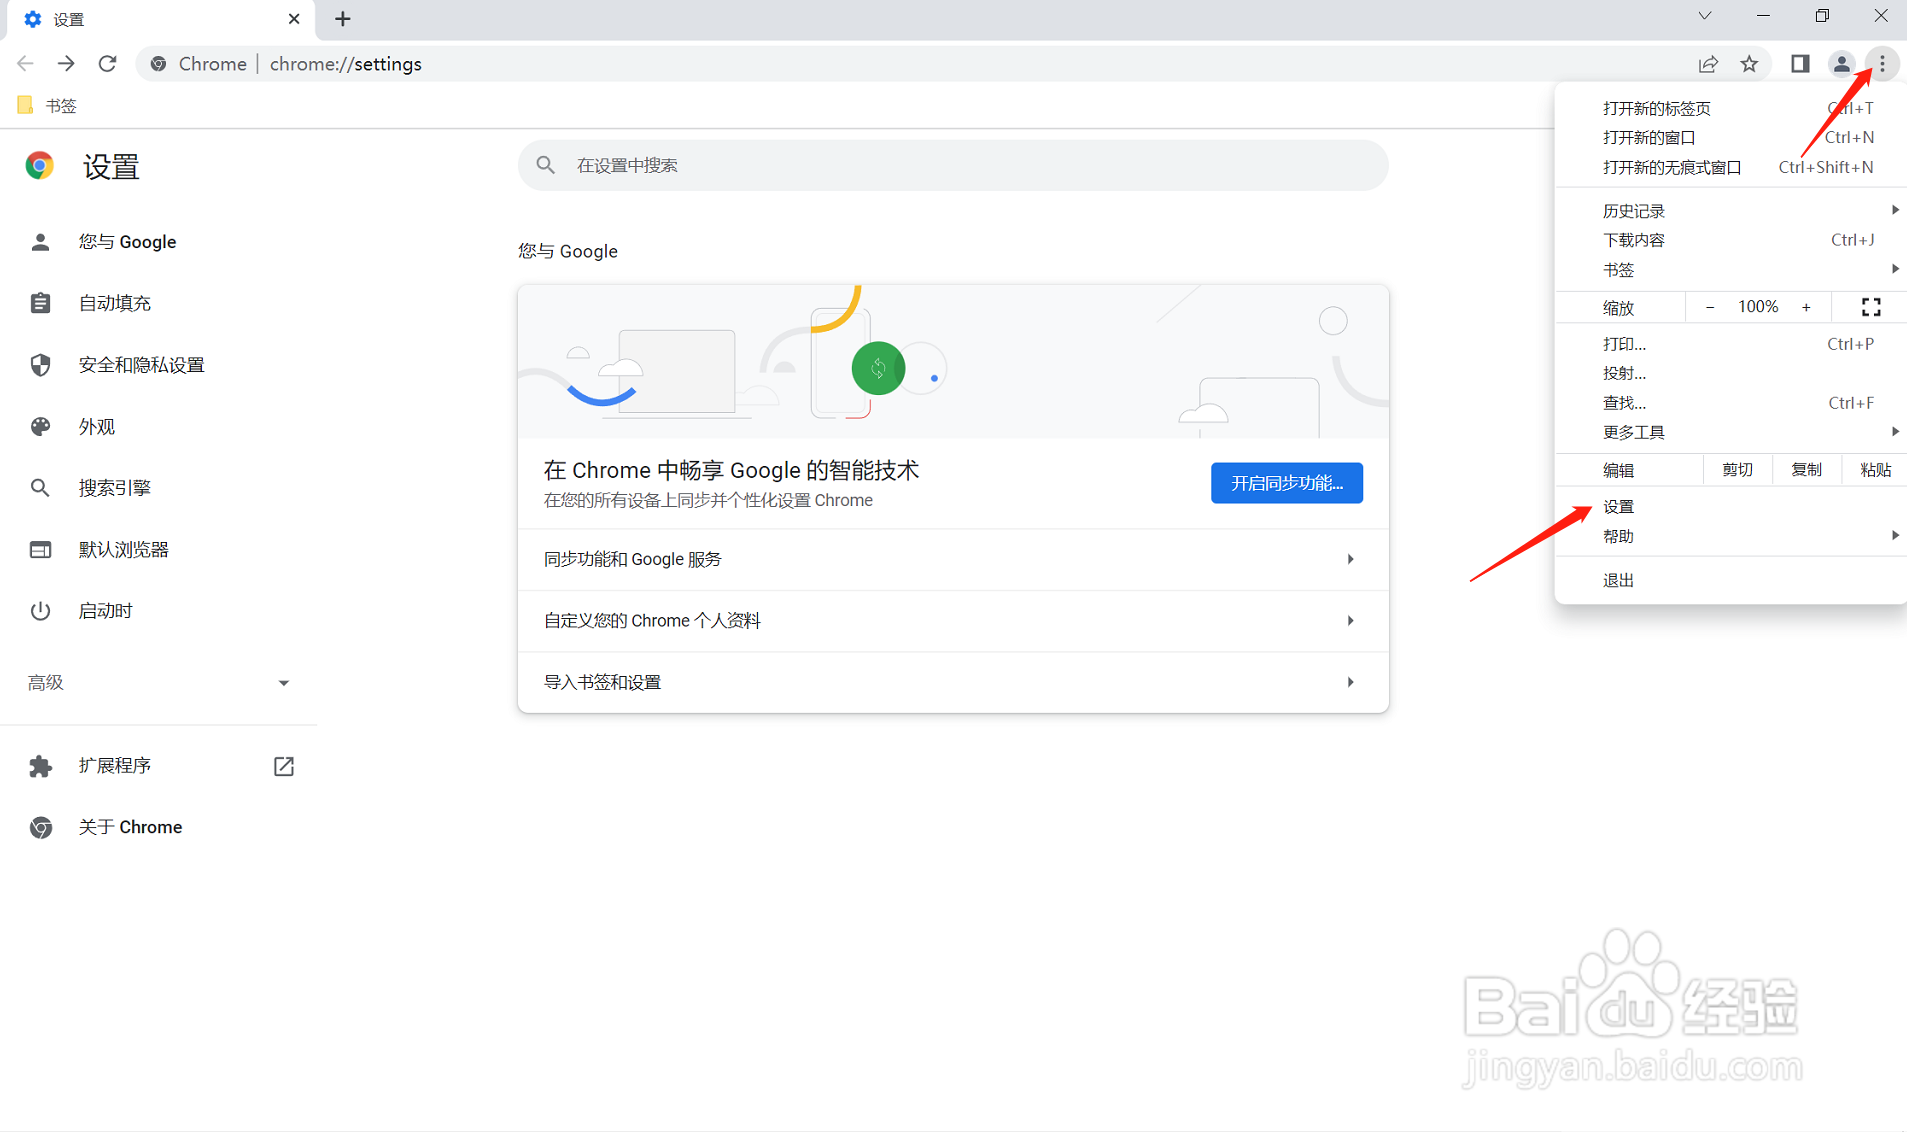The image size is (1907, 1132).
Task: Click the magnifier icon in settings search
Action: tap(545, 165)
